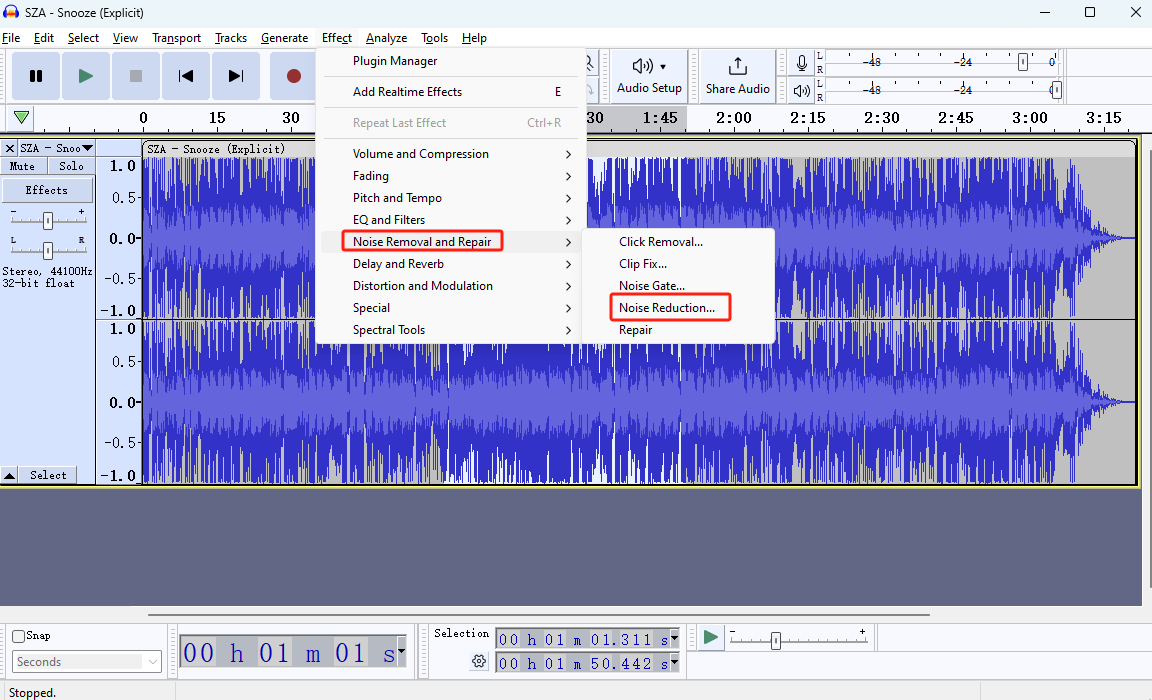Click the track Effects button
This screenshot has width=1152, height=700.
point(47,190)
